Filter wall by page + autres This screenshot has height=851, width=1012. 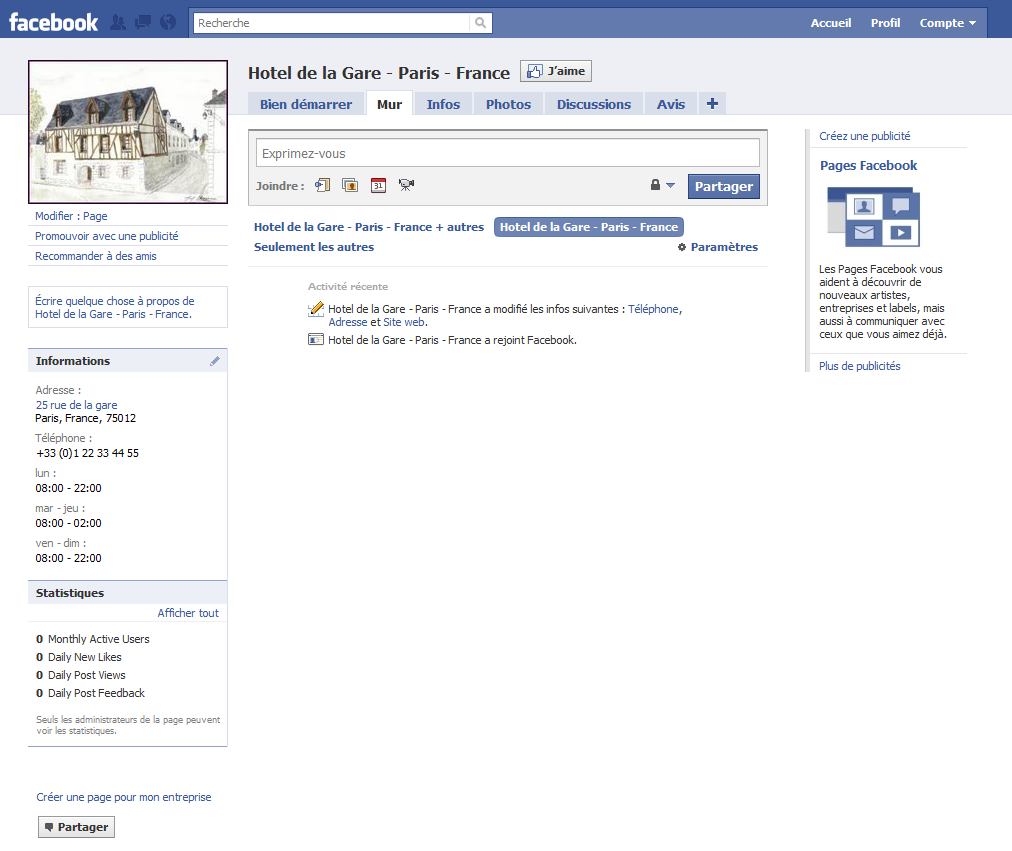point(369,227)
